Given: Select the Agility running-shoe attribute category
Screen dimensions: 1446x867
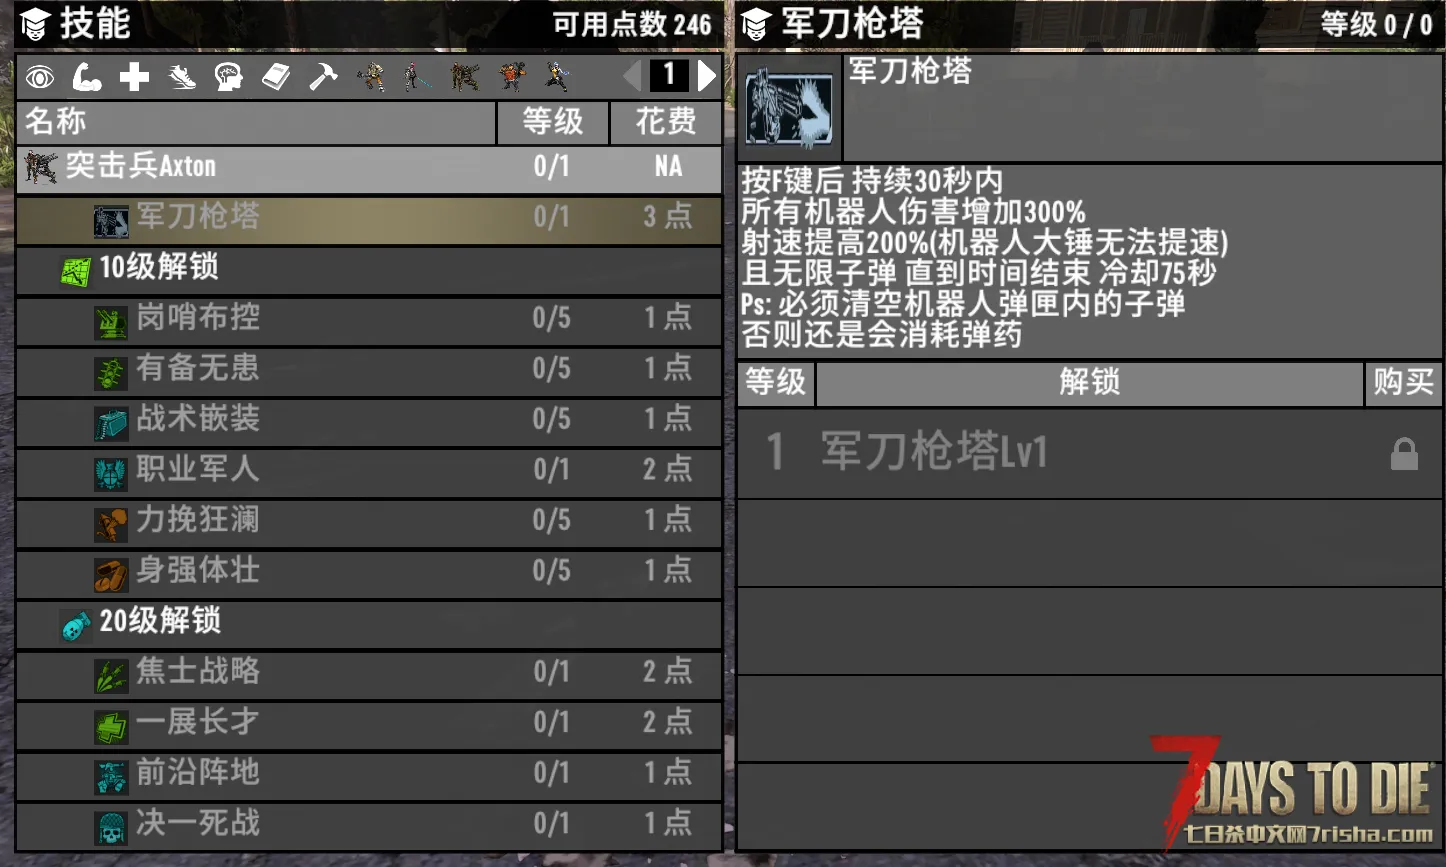Looking at the screenshot, I should (x=181, y=76).
